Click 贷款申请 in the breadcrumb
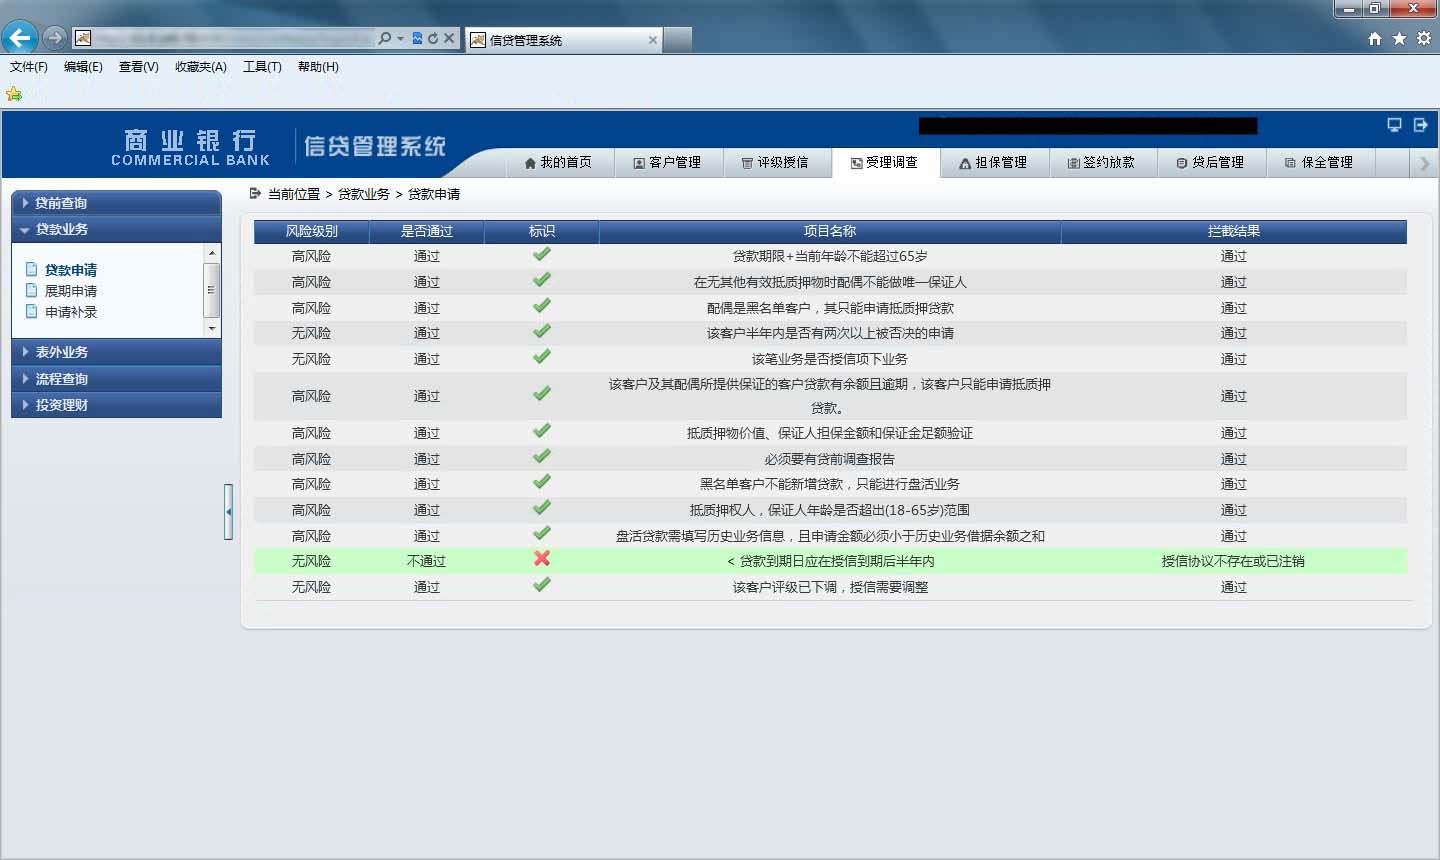 pos(434,194)
